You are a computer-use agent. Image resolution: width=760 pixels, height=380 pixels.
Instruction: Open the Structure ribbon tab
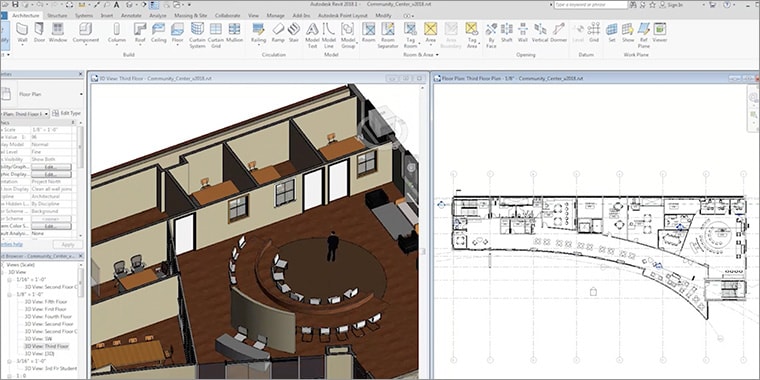pos(57,16)
